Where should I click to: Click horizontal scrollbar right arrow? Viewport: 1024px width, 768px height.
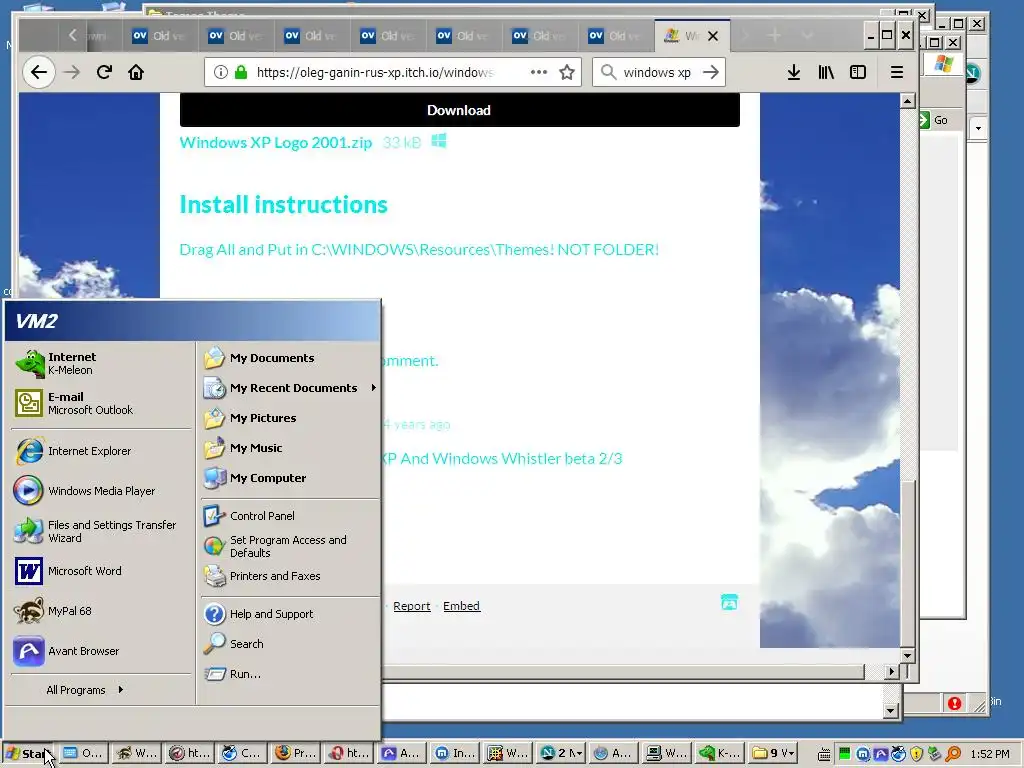(x=892, y=671)
